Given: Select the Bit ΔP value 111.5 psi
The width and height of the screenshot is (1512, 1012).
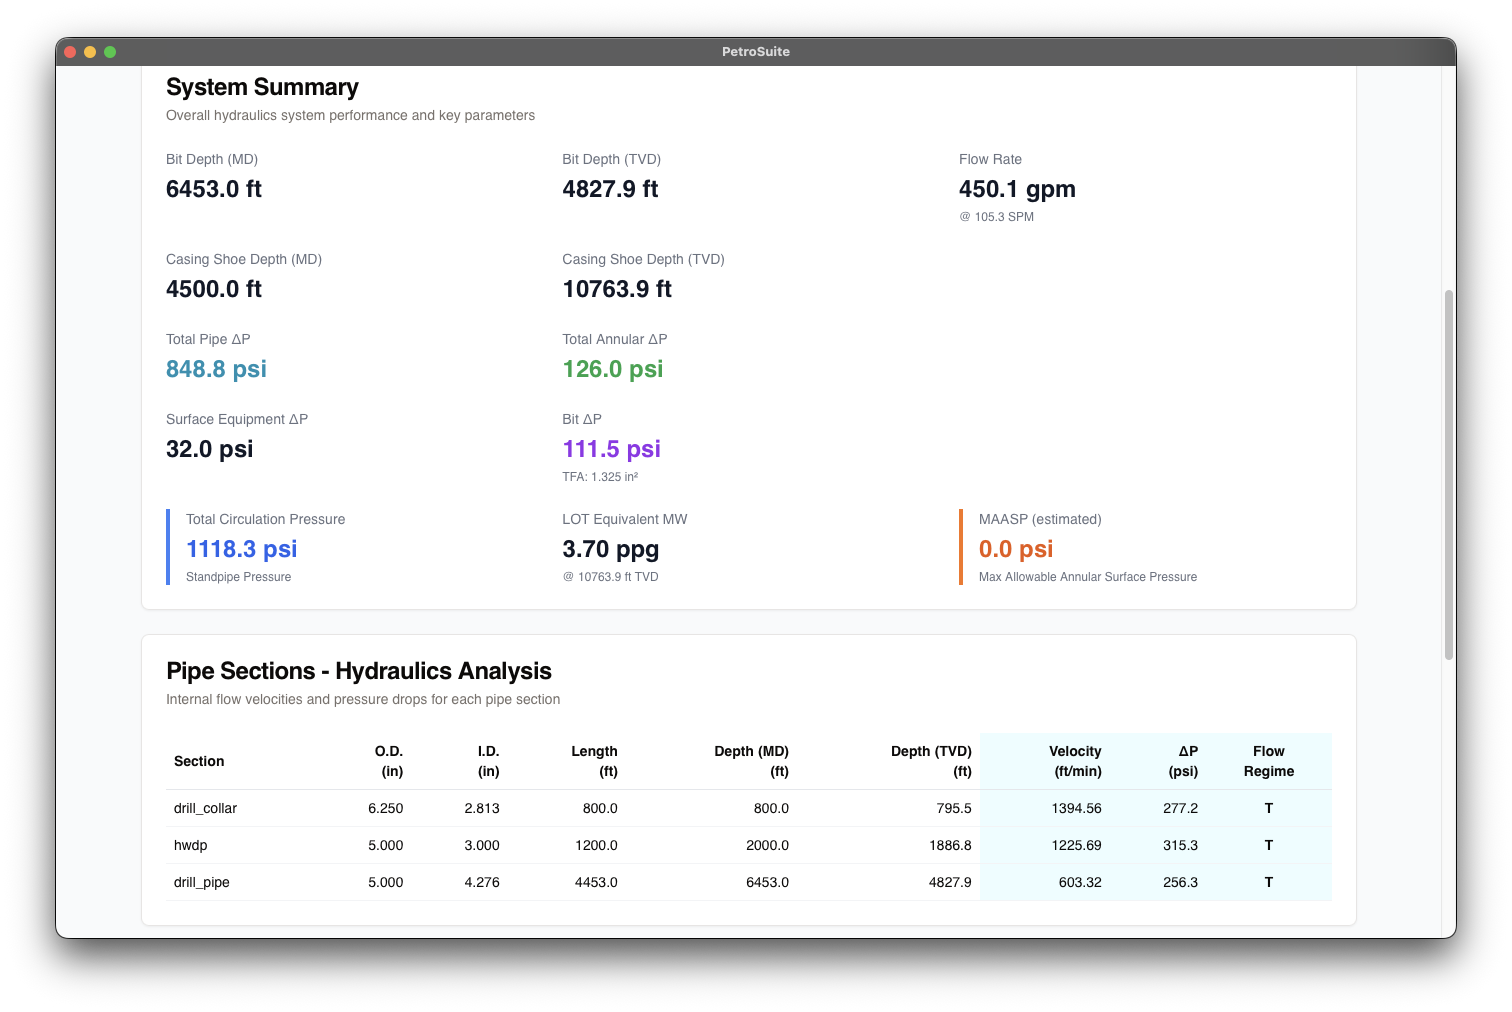Looking at the screenshot, I should (611, 449).
